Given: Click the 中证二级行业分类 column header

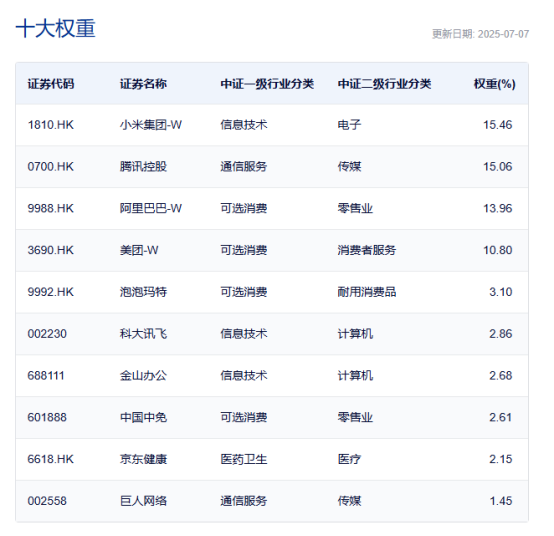Looking at the screenshot, I should [384, 84].
